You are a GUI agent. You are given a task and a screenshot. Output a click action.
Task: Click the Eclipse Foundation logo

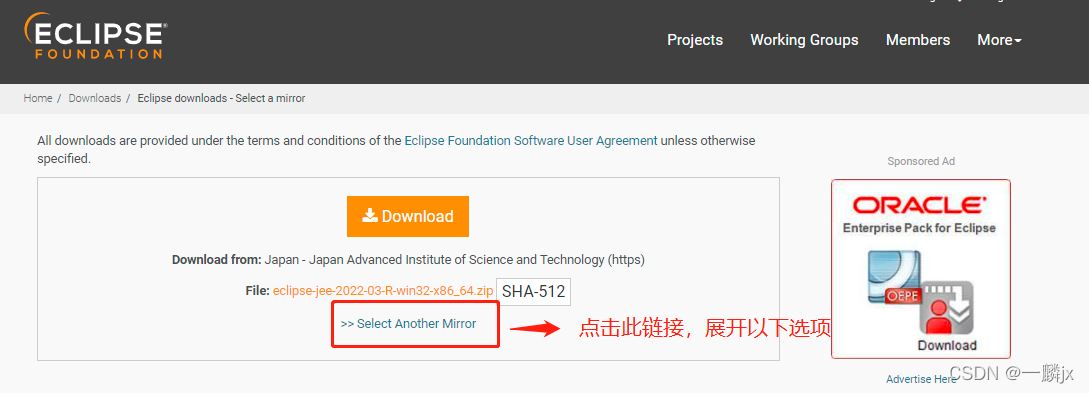(96, 35)
